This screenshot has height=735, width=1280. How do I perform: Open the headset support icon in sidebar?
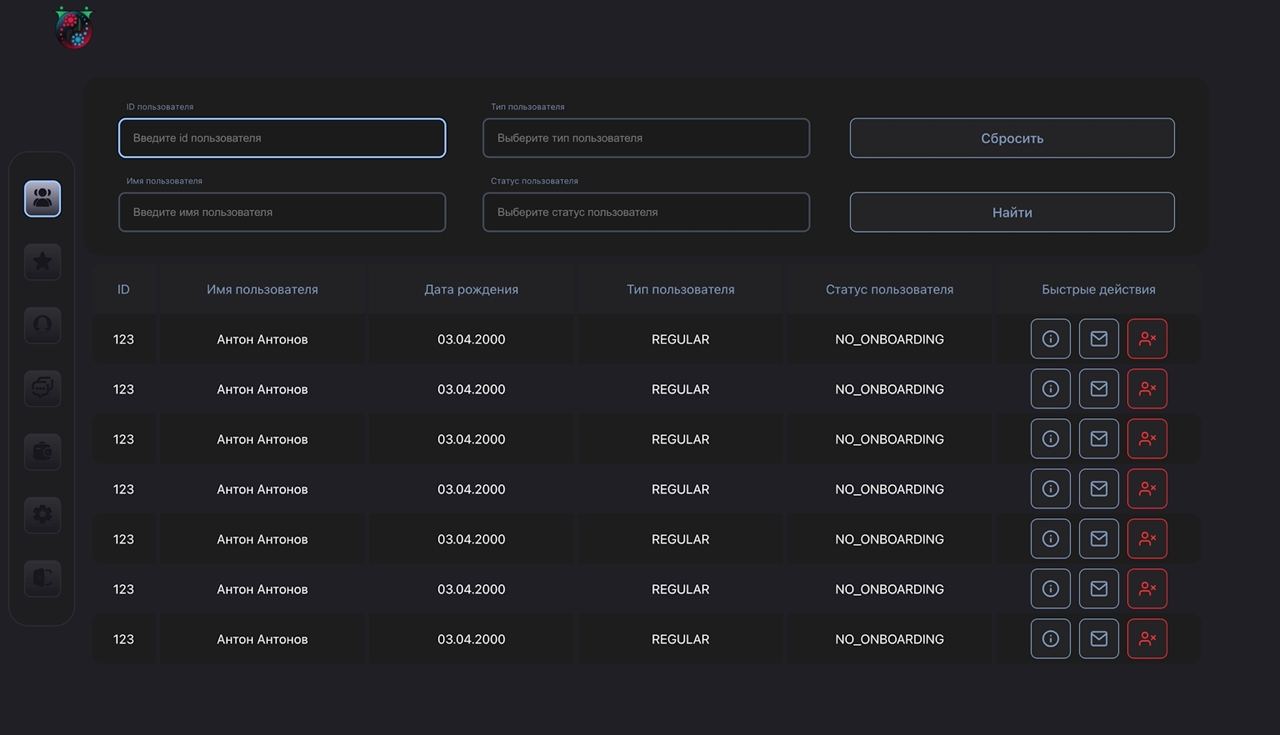[42, 324]
